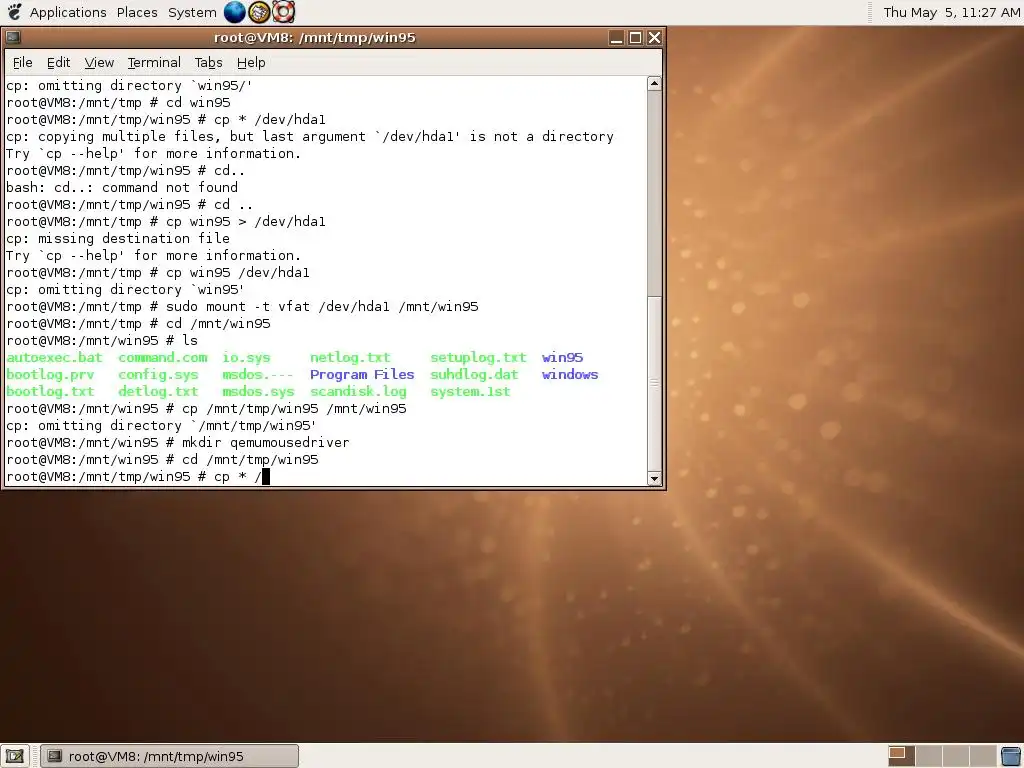Click the 'sudo mount -t vfat' command line
The height and width of the screenshot is (768, 1024).
[x=242, y=307]
